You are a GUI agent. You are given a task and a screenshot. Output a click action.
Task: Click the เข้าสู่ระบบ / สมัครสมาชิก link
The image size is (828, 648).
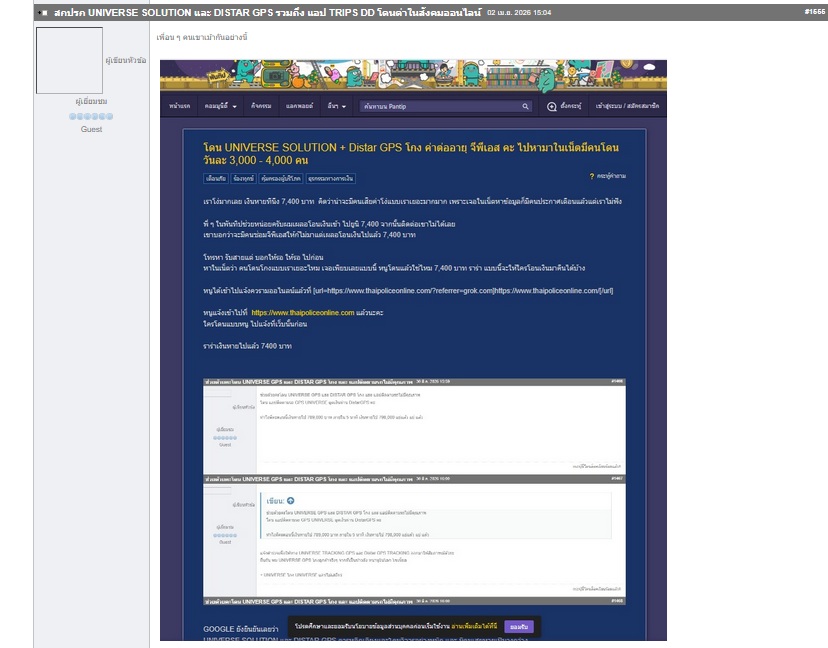click(x=627, y=106)
